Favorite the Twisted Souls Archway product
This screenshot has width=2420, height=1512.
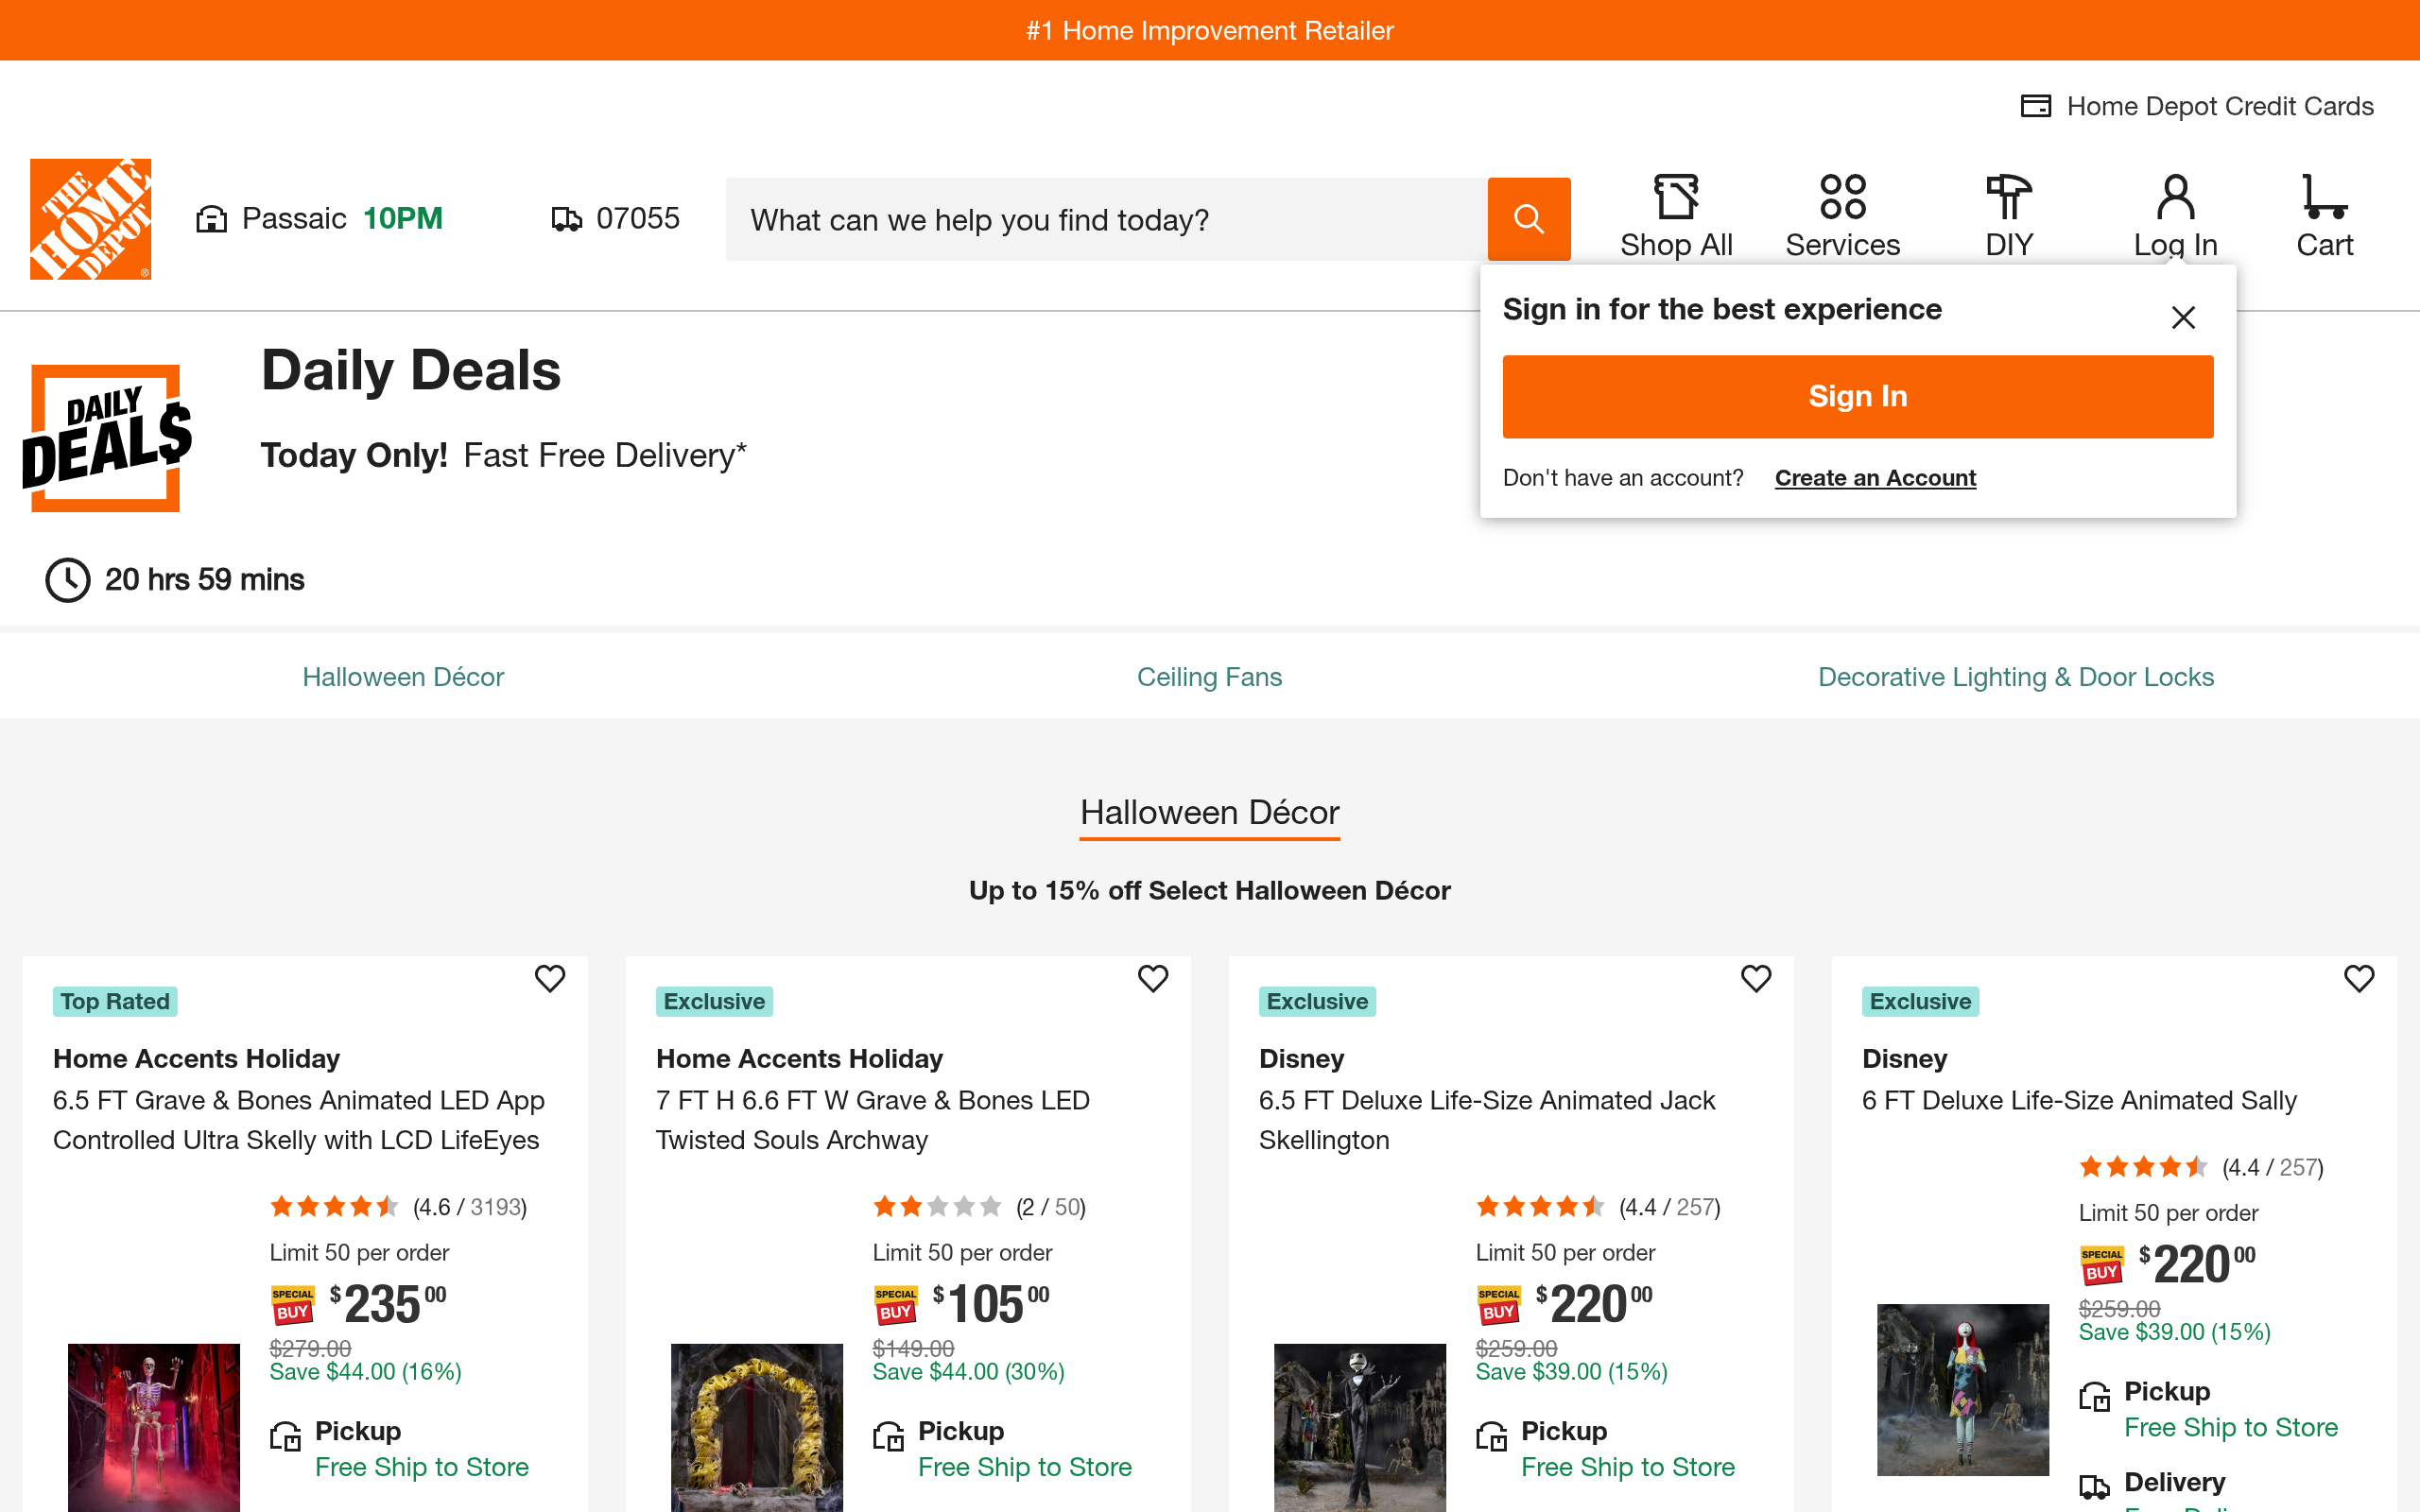1153,978
